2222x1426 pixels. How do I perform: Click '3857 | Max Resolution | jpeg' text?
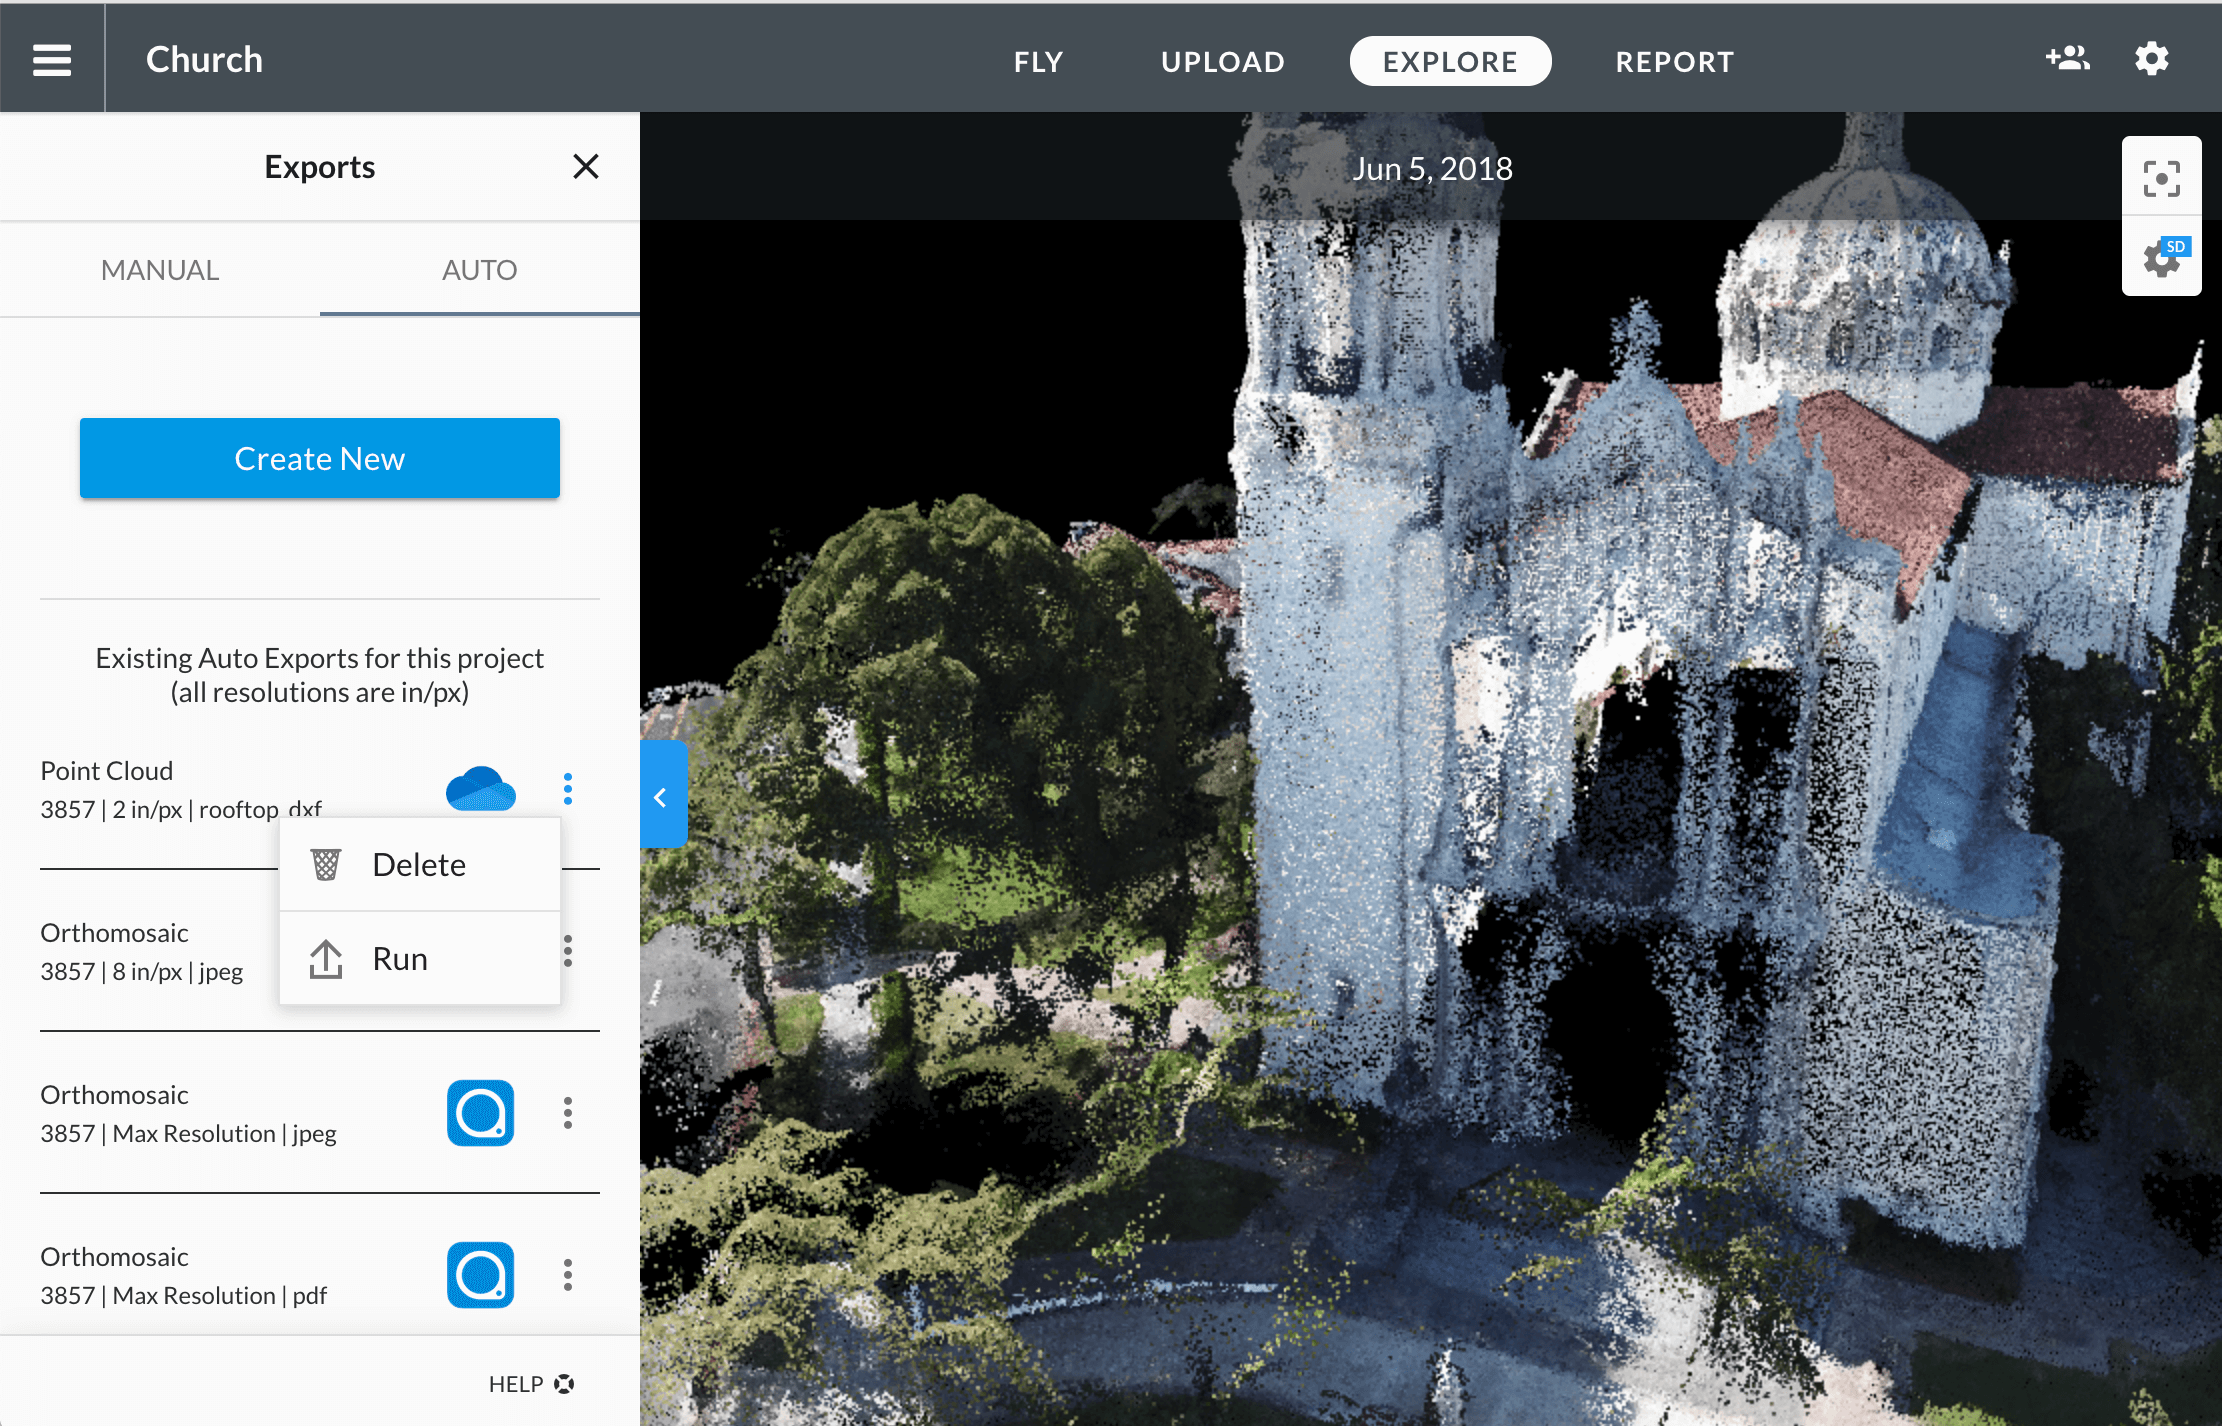[188, 1133]
